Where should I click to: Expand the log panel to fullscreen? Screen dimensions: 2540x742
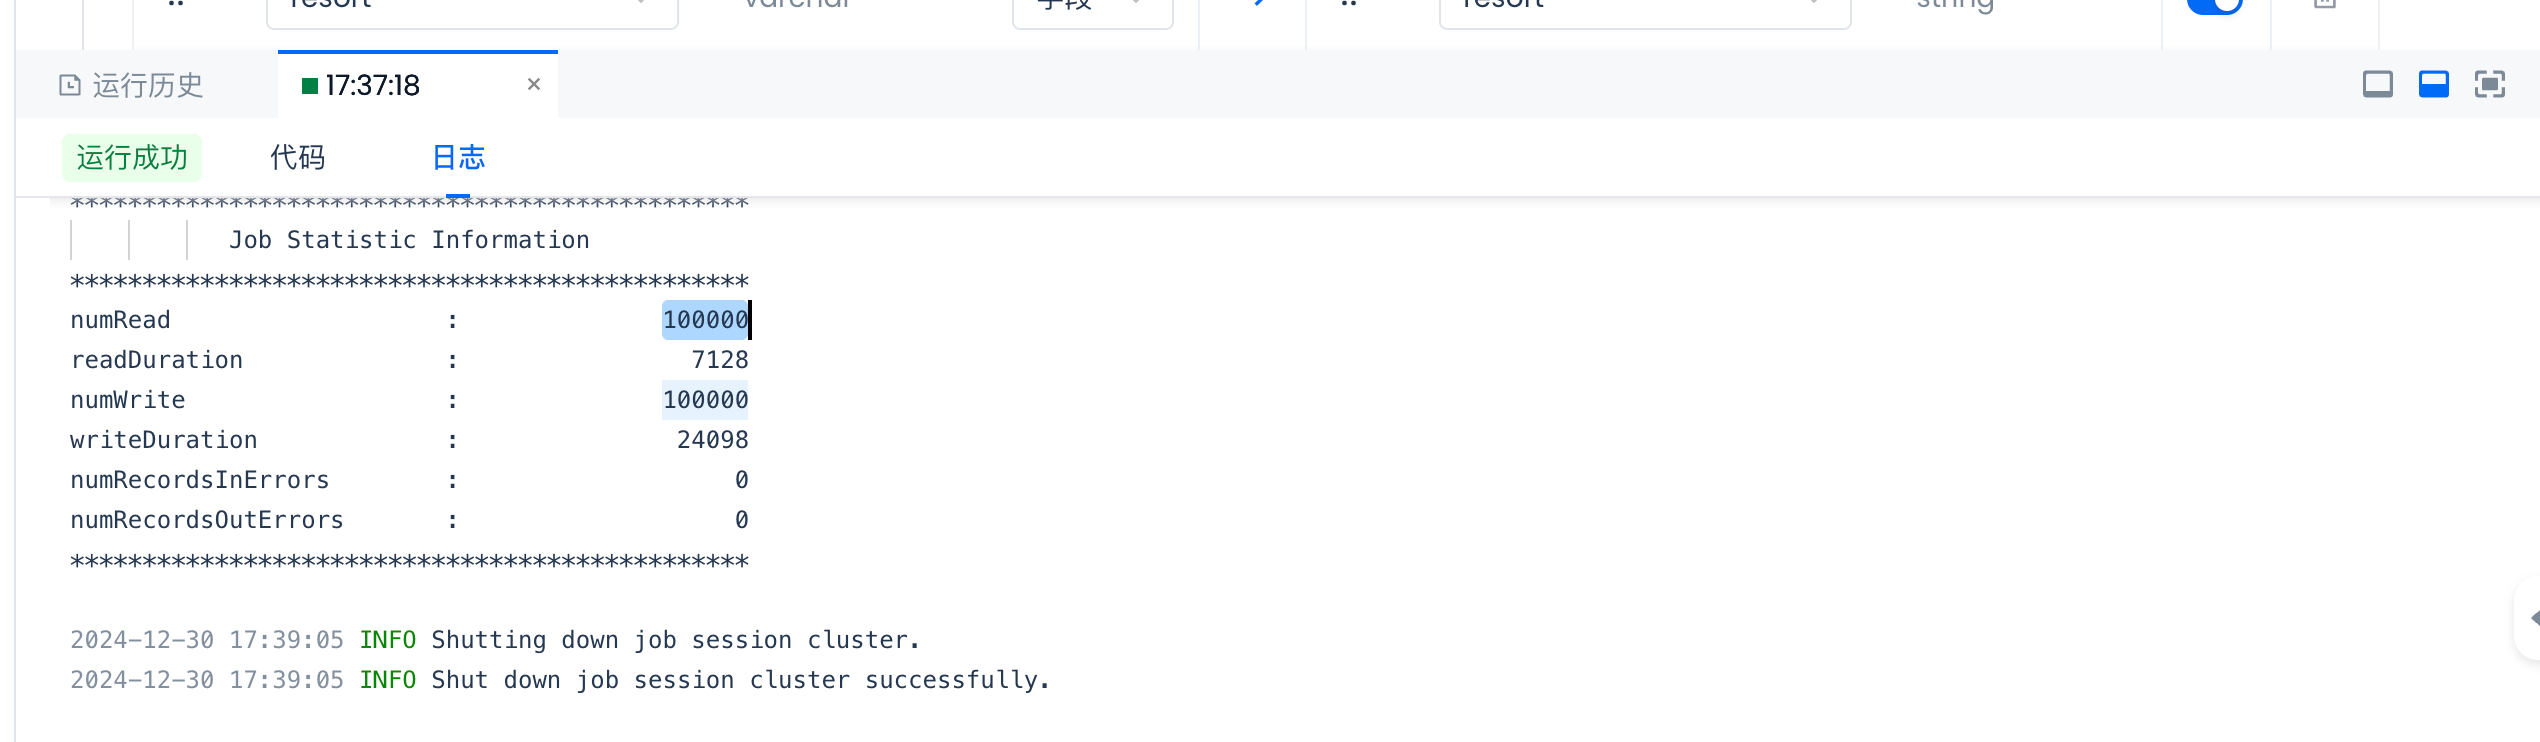[x=2489, y=84]
